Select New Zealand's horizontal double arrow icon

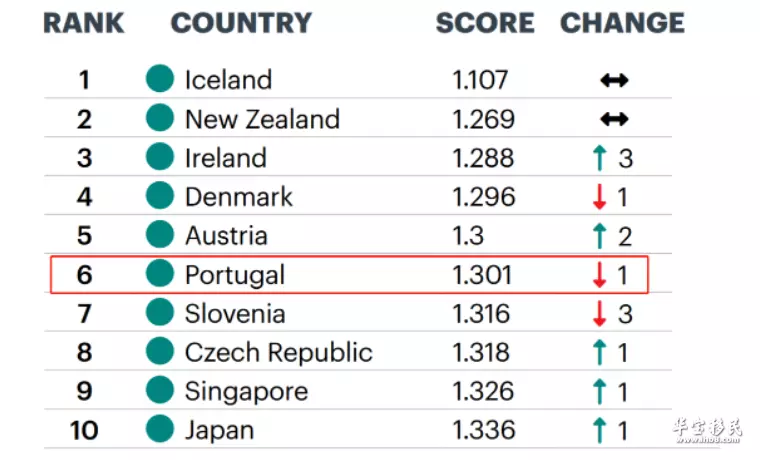tap(614, 119)
